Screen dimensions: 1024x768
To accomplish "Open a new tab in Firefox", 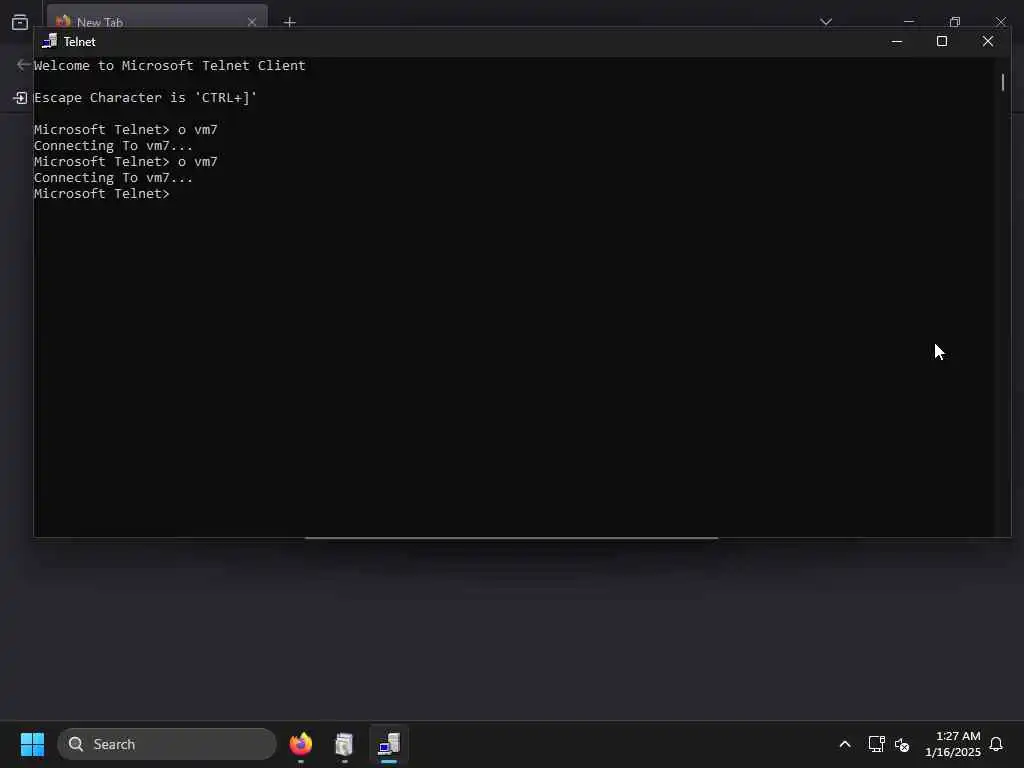I will [290, 22].
